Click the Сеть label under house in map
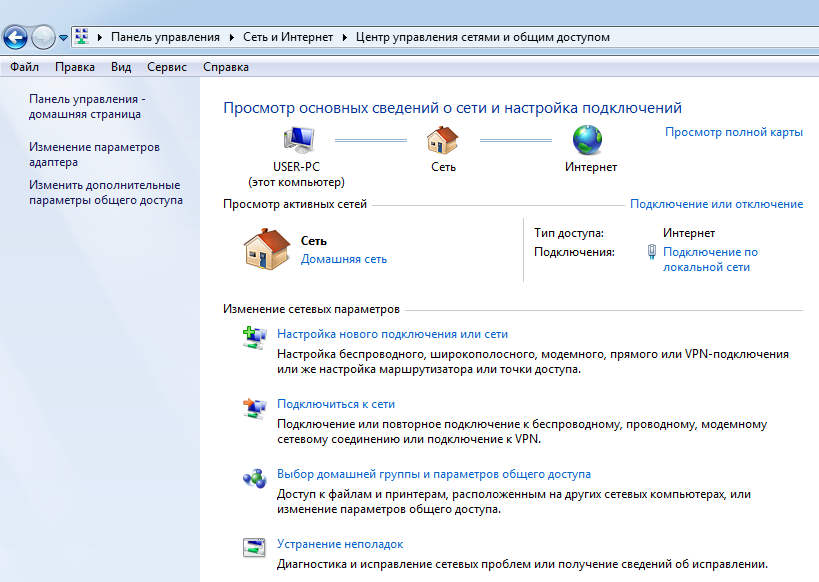Viewport: 819px width, 582px height. (443, 167)
